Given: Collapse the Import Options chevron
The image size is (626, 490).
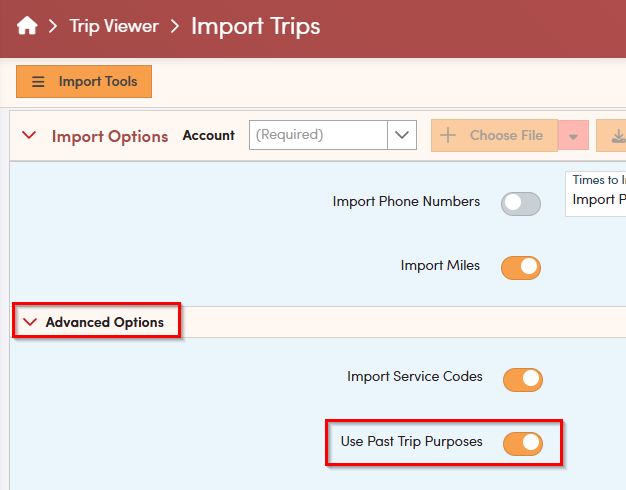Looking at the screenshot, I should tap(30, 136).
